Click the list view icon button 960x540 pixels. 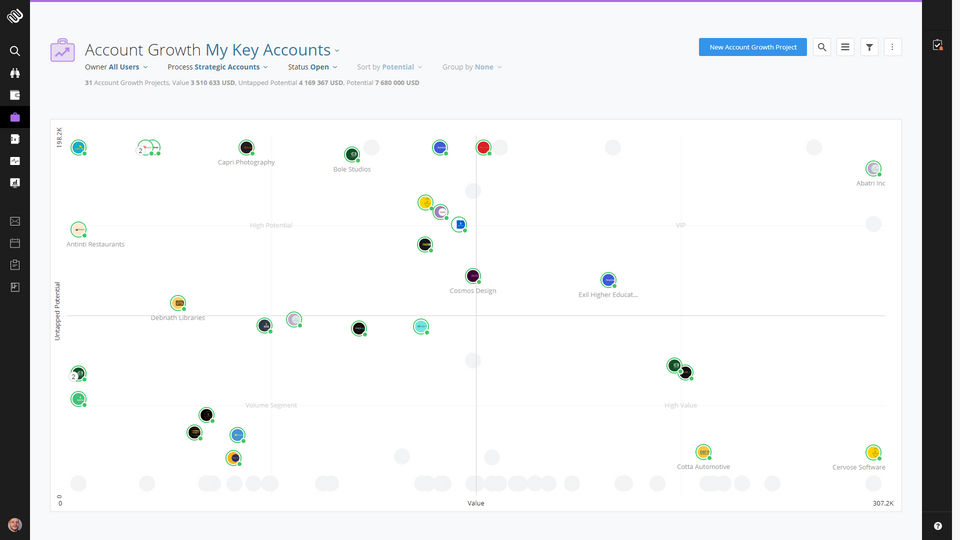pyautogui.click(x=845, y=47)
